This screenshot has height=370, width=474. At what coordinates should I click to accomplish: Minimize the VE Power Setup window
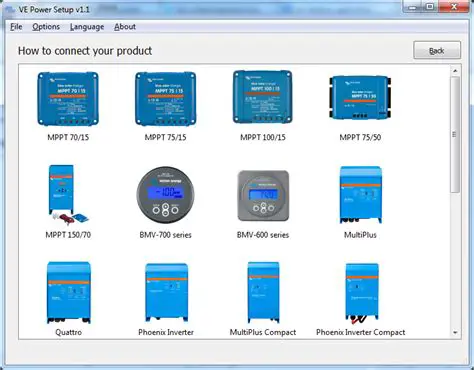(x=413, y=7)
